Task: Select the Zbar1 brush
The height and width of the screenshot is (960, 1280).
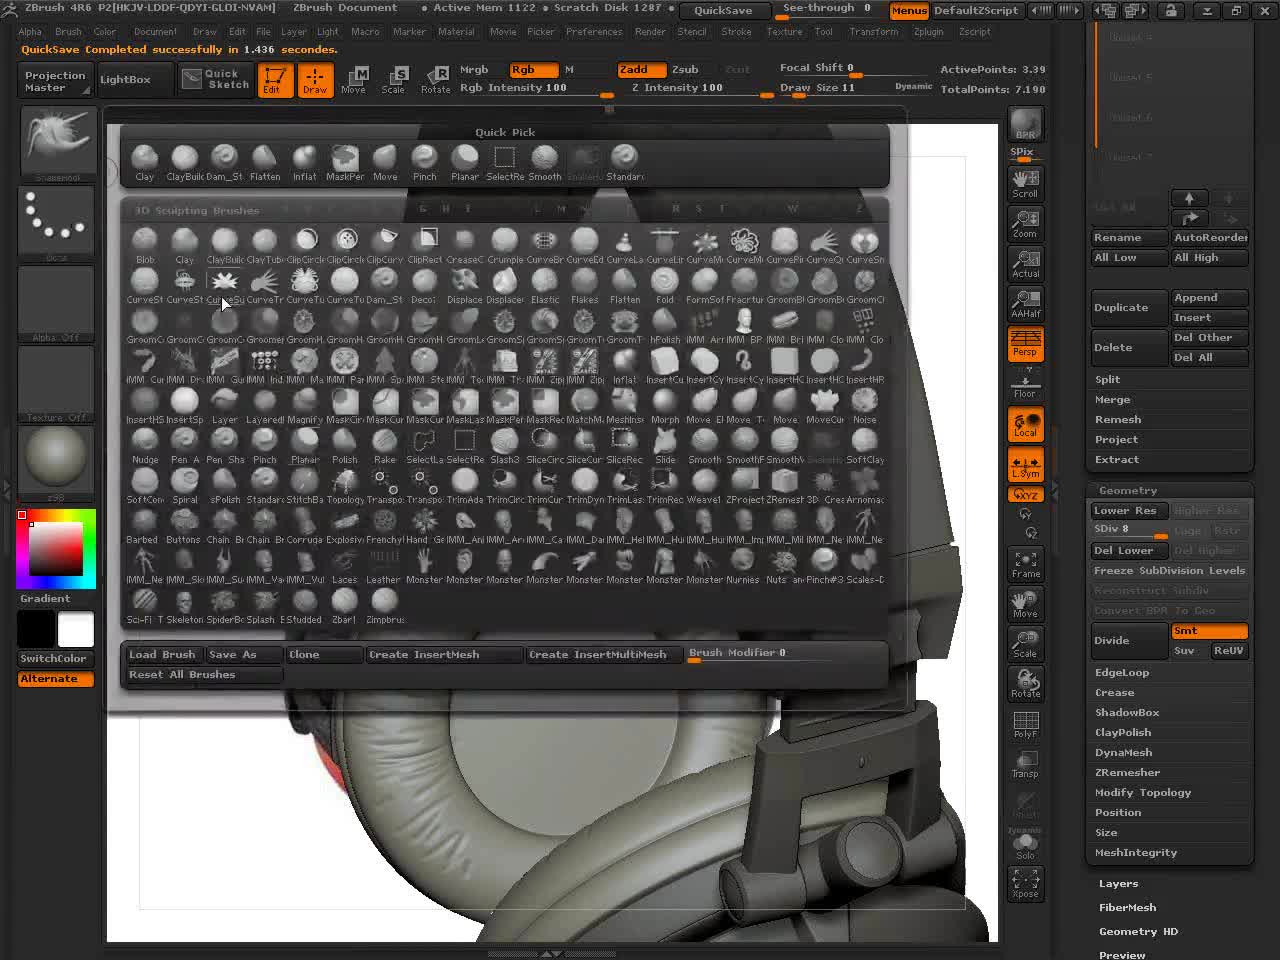Action: coord(345,606)
